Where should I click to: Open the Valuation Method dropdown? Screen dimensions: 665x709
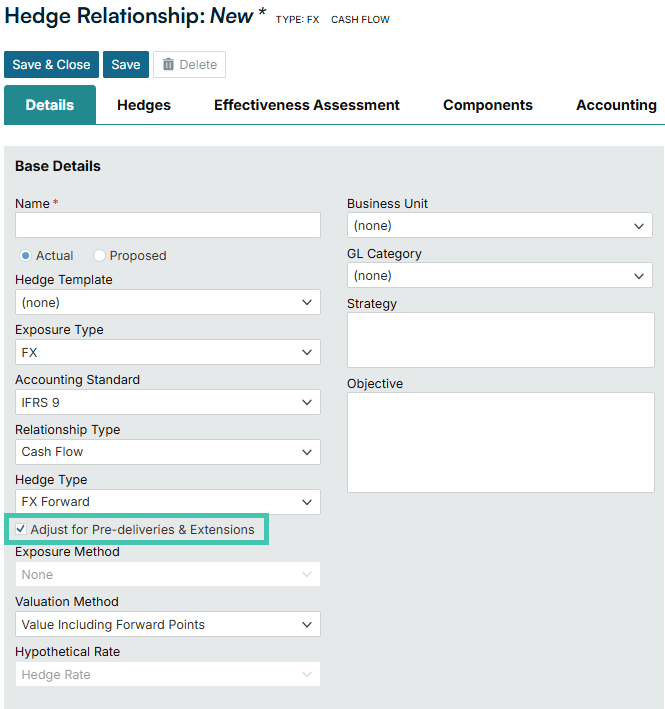tap(168, 624)
